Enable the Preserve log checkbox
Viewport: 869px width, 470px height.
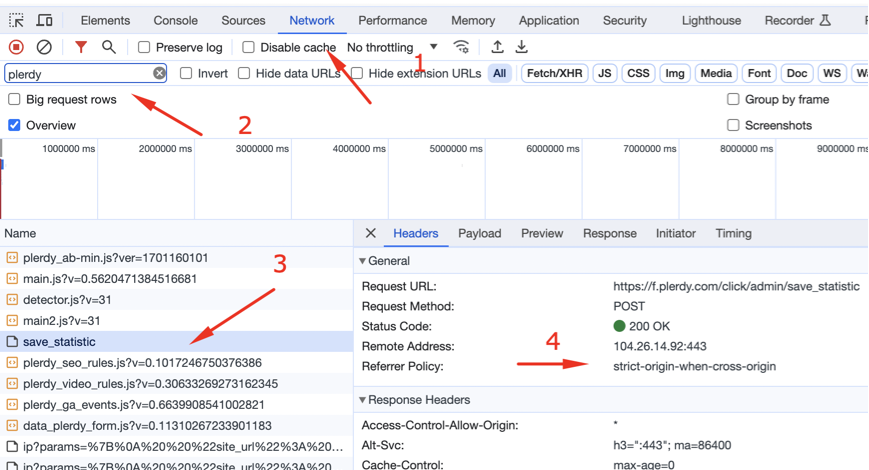[144, 47]
